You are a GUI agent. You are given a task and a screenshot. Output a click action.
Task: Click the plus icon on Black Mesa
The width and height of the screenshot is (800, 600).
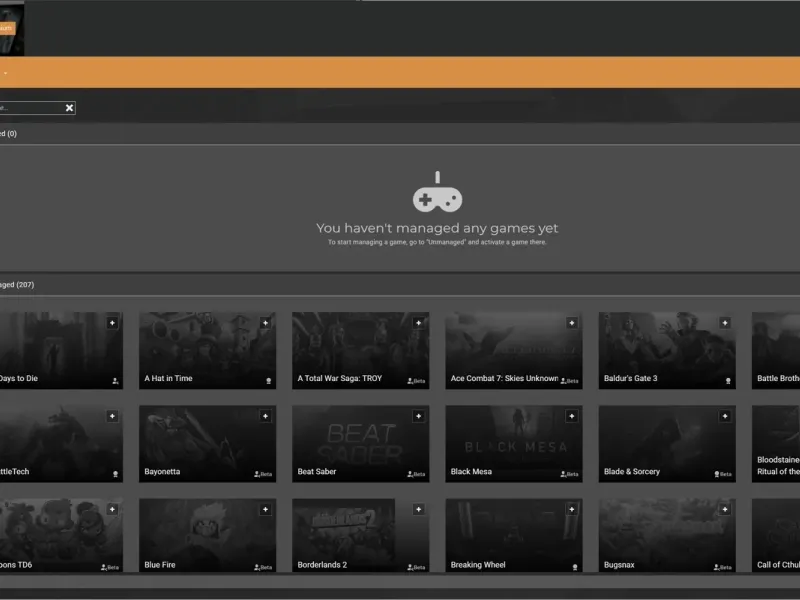click(571, 416)
